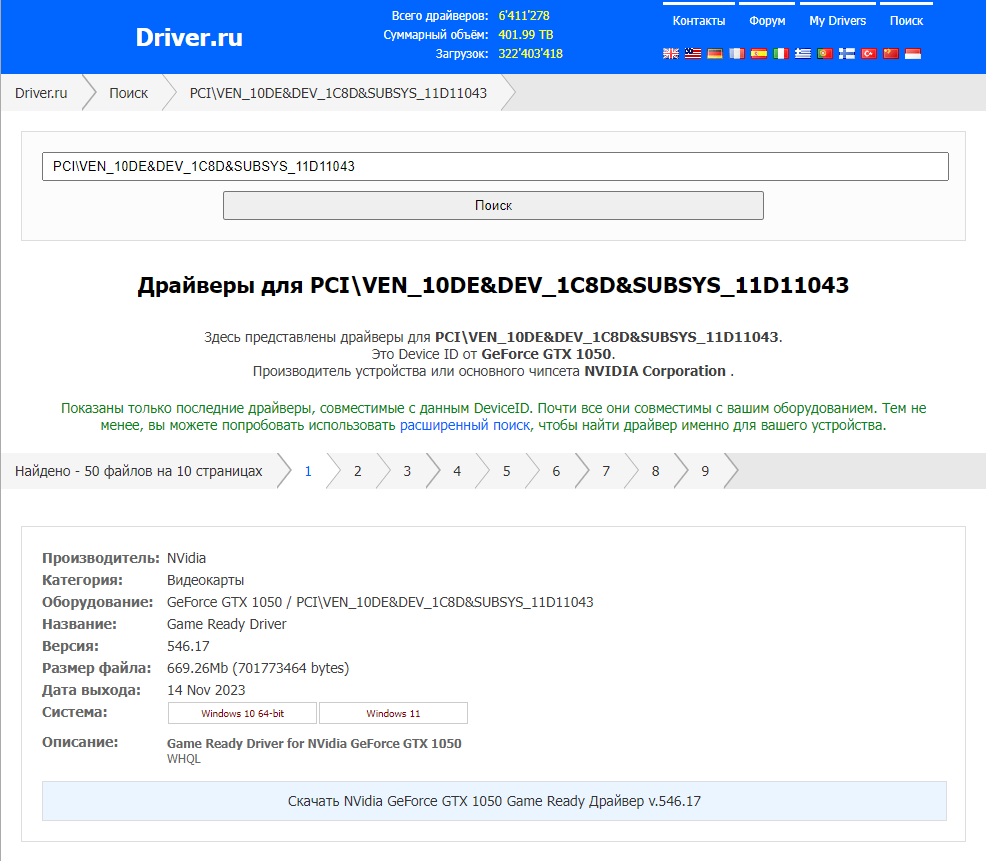Viewport: 986px width, 861px height.
Task: Go to My Drivers section
Action: click(838, 21)
